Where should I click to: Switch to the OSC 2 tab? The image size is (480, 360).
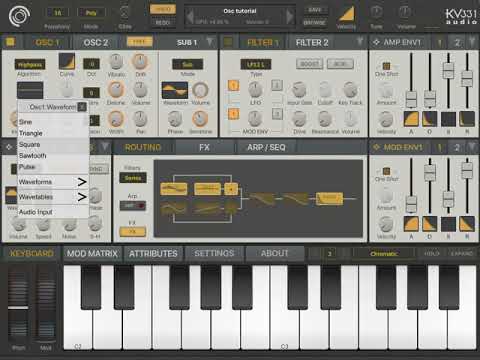tap(96, 42)
